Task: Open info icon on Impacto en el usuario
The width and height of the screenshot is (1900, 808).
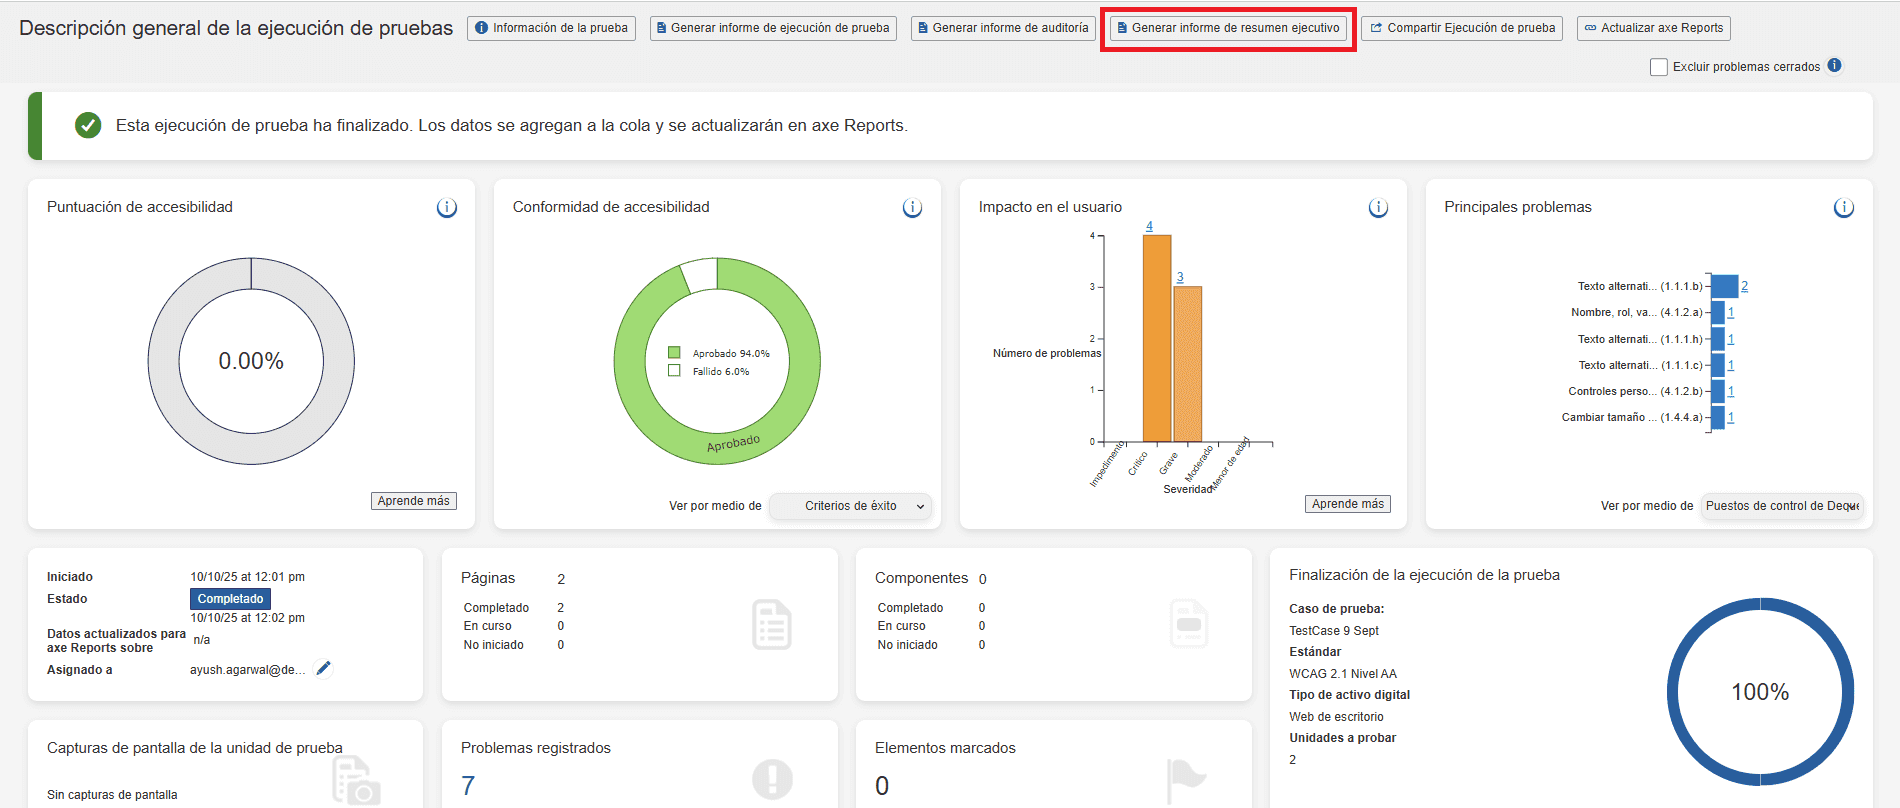Action: [x=1378, y=208]
